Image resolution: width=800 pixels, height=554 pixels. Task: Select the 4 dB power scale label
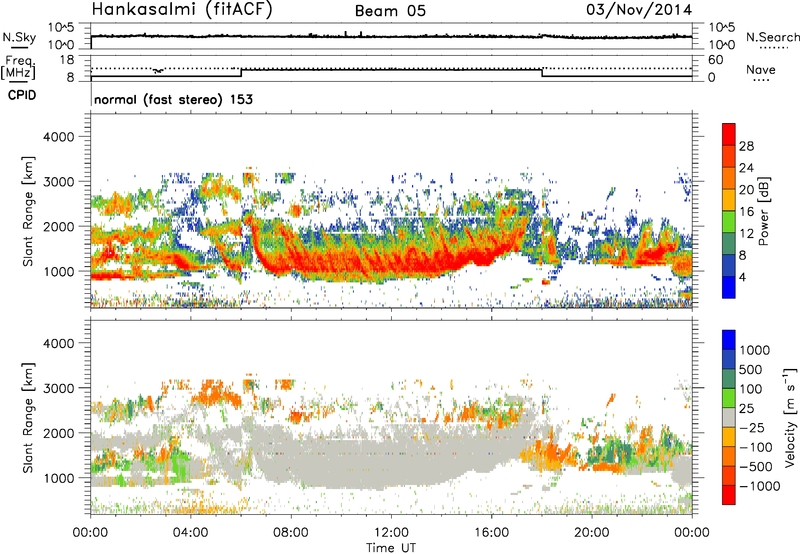coord(743,278)
